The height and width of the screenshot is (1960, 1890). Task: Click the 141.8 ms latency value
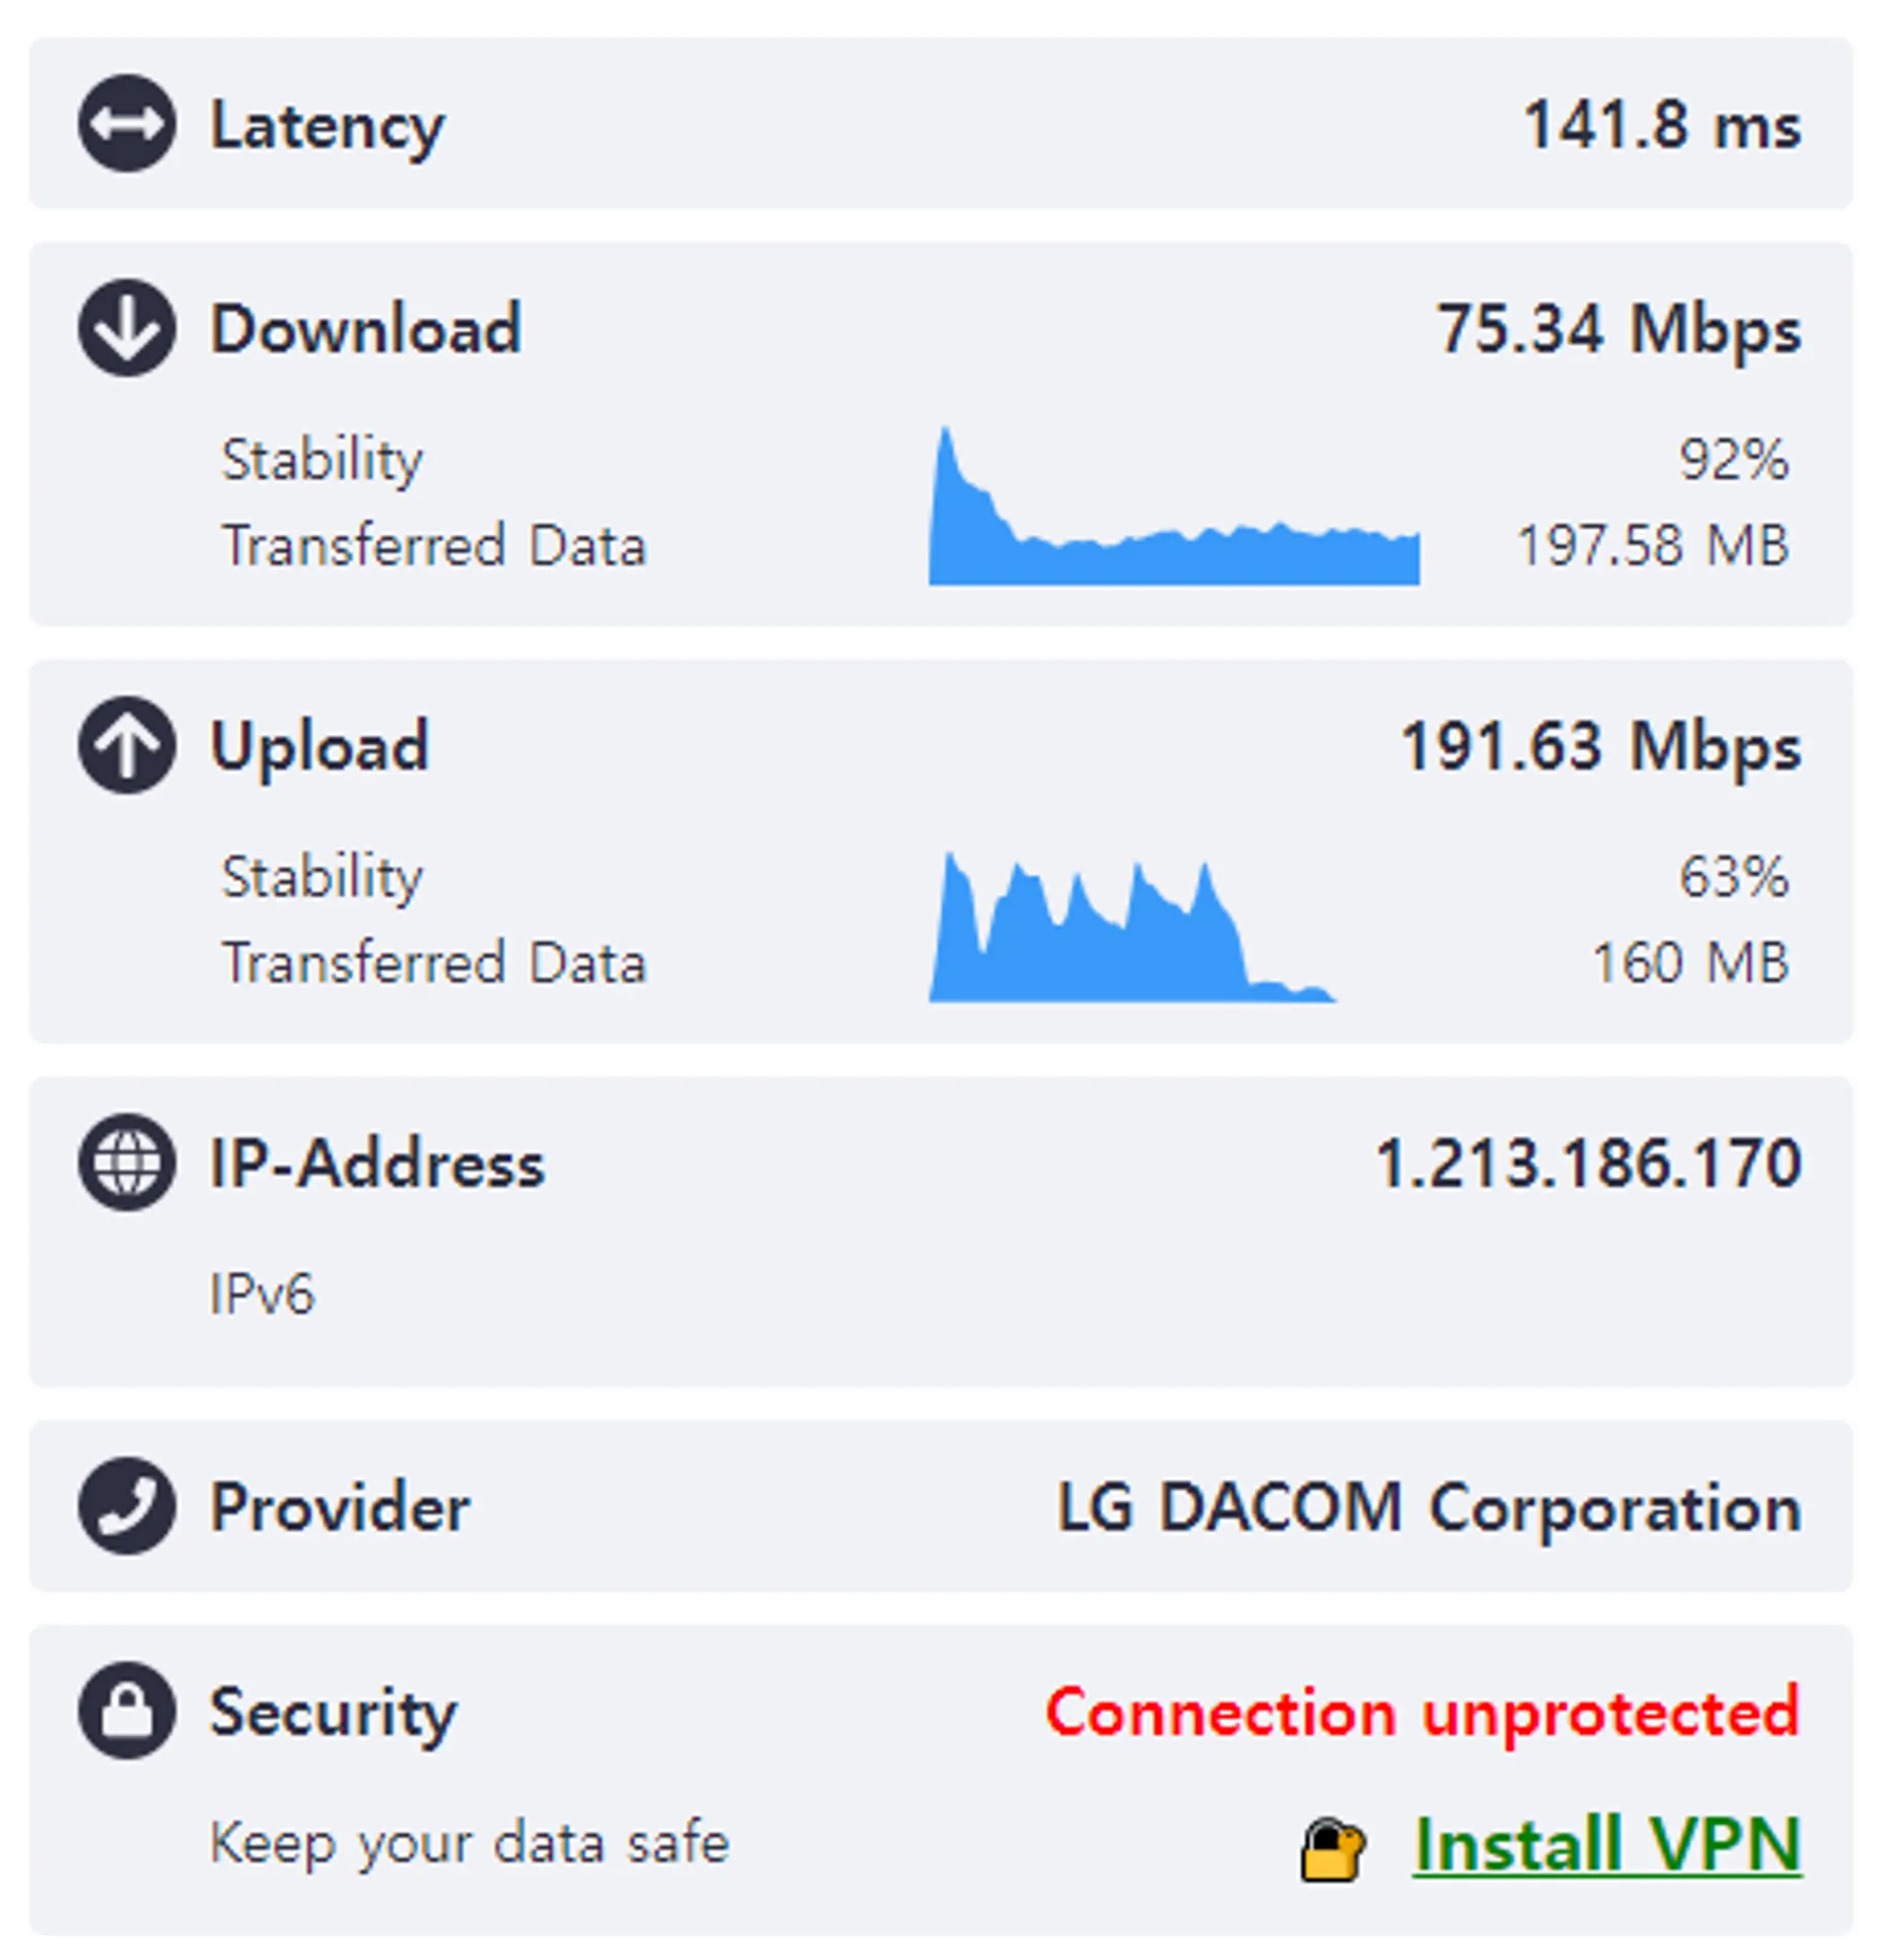click(x=1661, y=126)
